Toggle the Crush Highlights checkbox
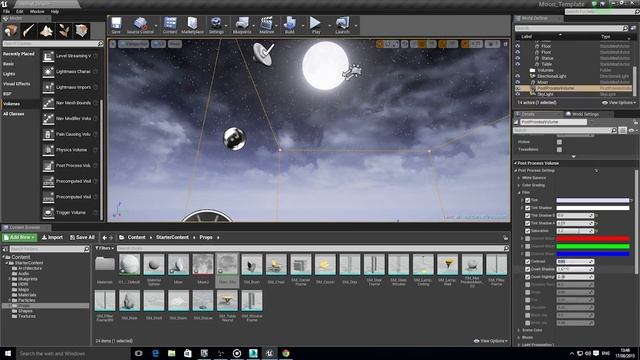This screenshot has width=640, height=360. coord(527,277)
